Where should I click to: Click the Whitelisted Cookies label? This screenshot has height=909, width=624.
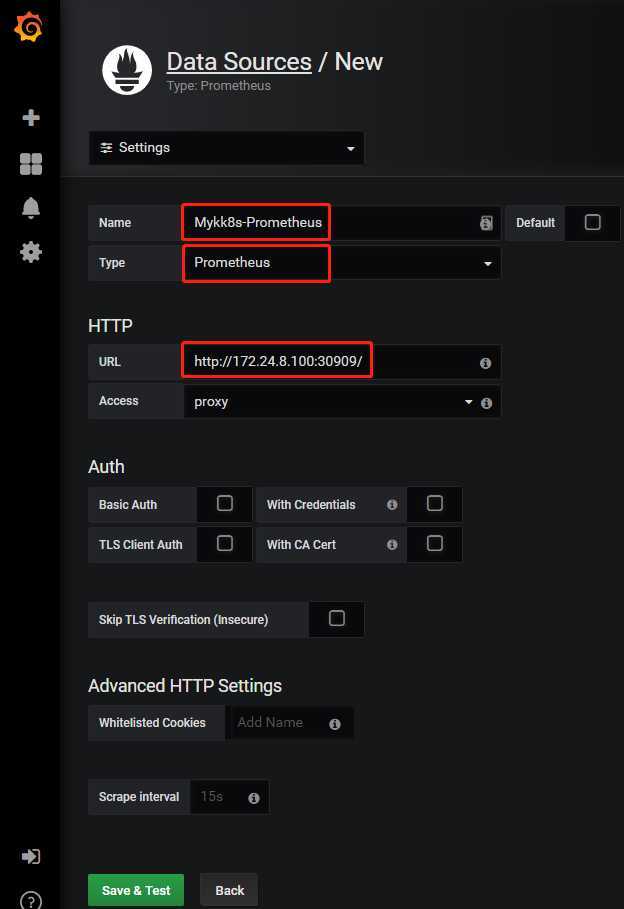tap(152, 723)
